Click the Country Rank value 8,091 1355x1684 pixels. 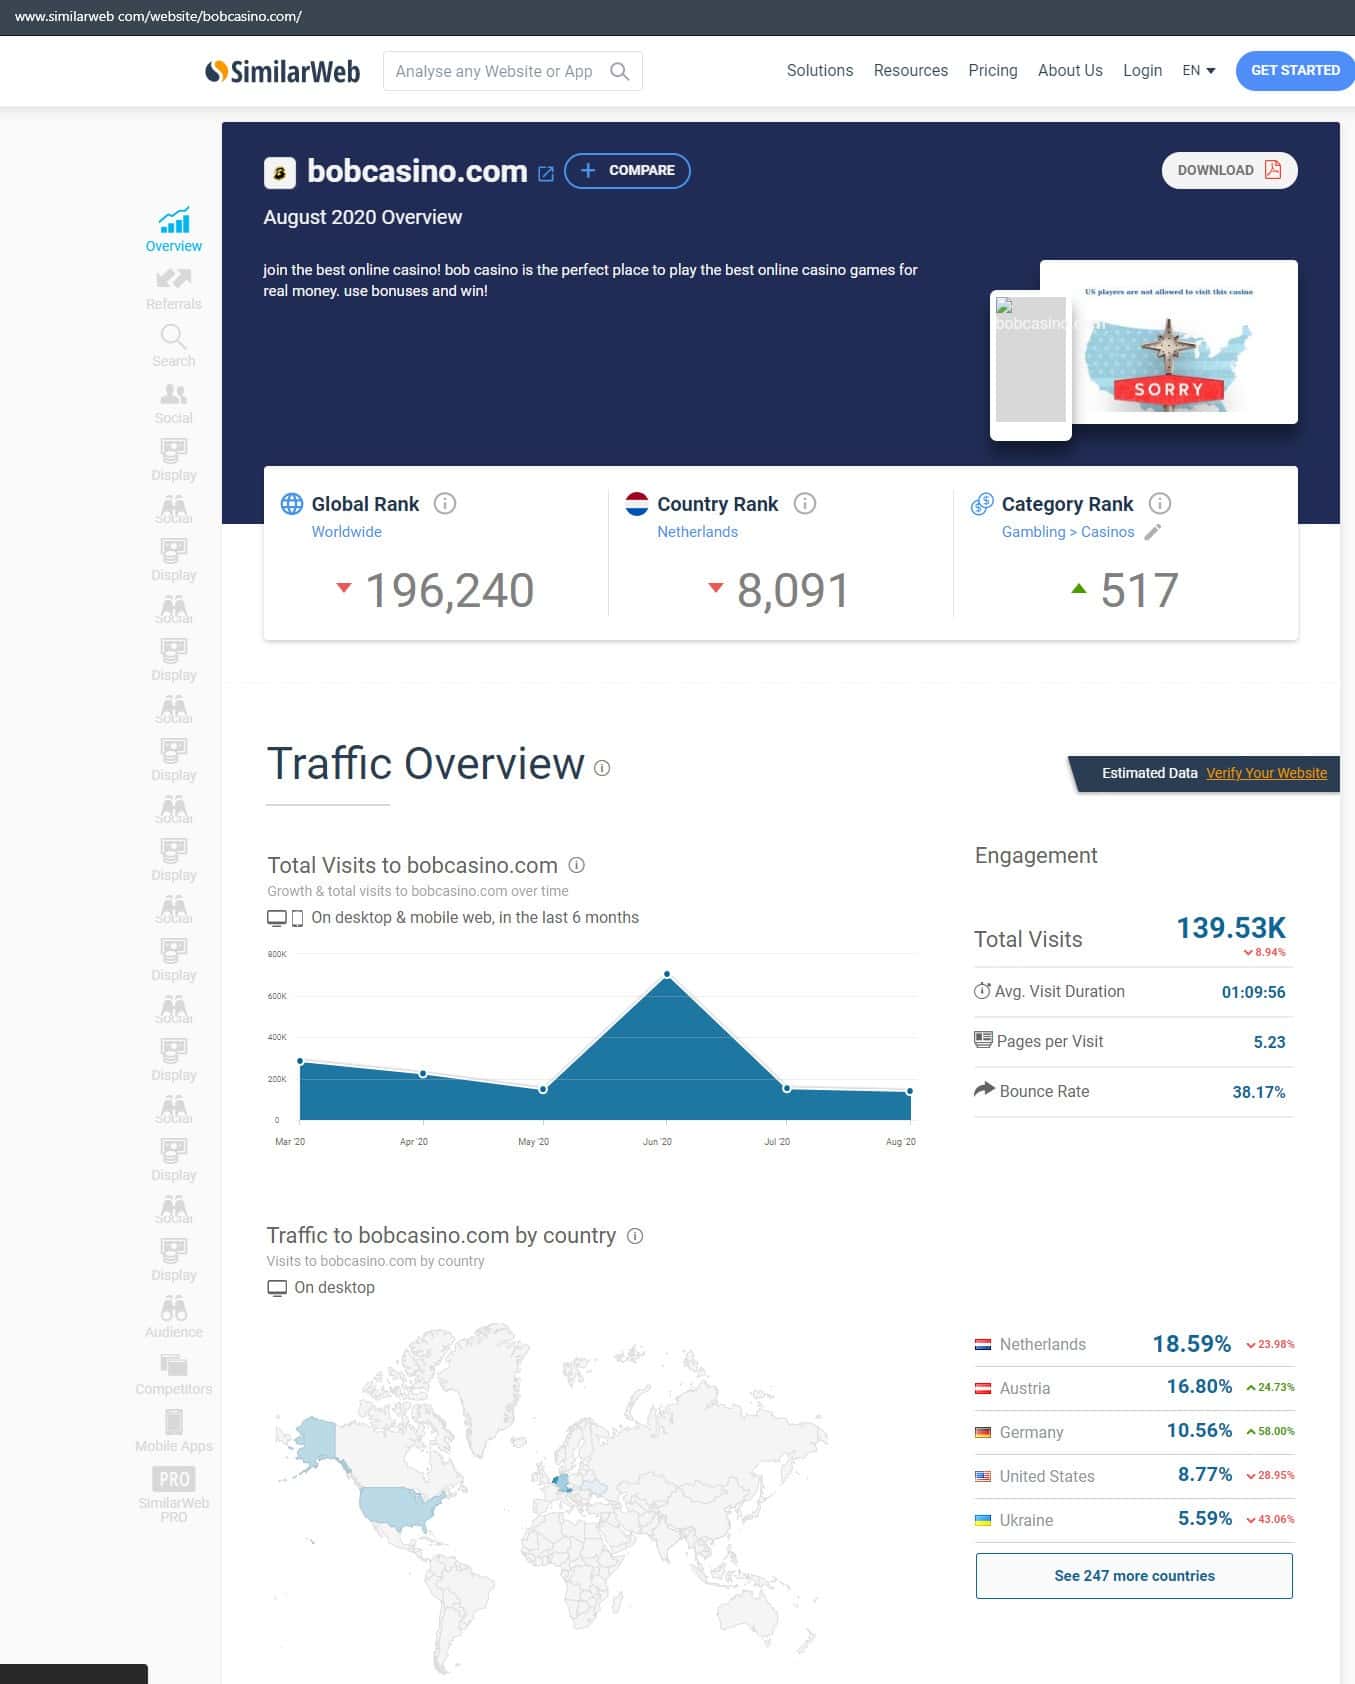pyautogui.click(x=793, y=590)
